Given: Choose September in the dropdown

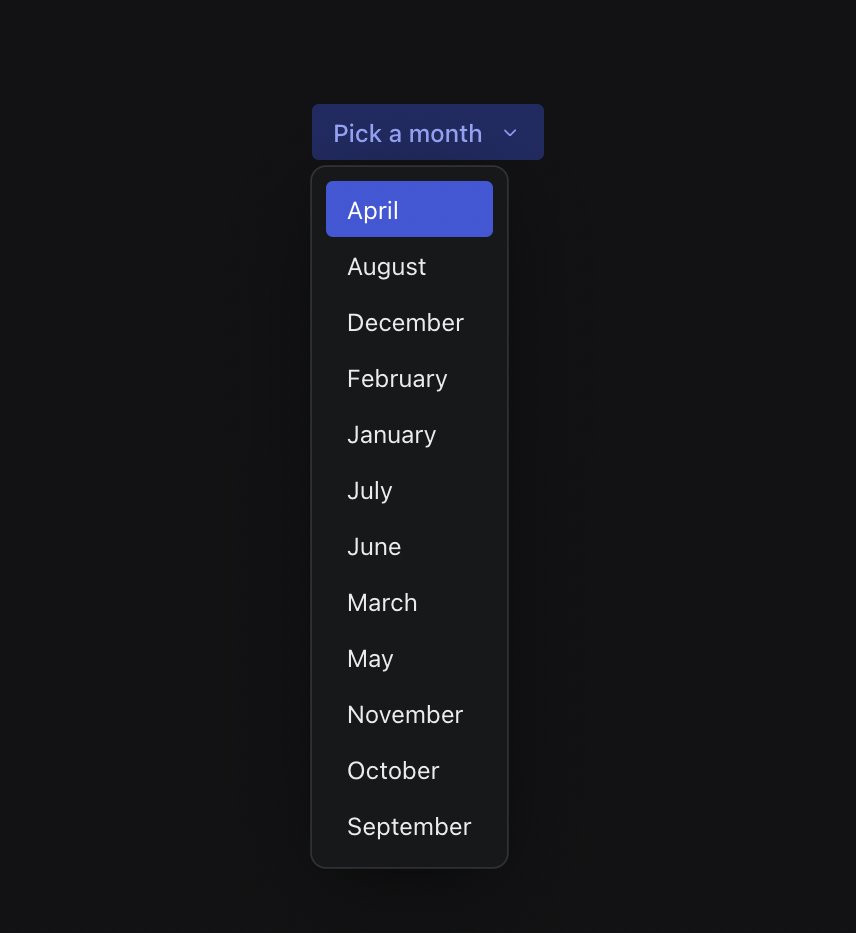Looking at the screenshot, I should (409, 826).
